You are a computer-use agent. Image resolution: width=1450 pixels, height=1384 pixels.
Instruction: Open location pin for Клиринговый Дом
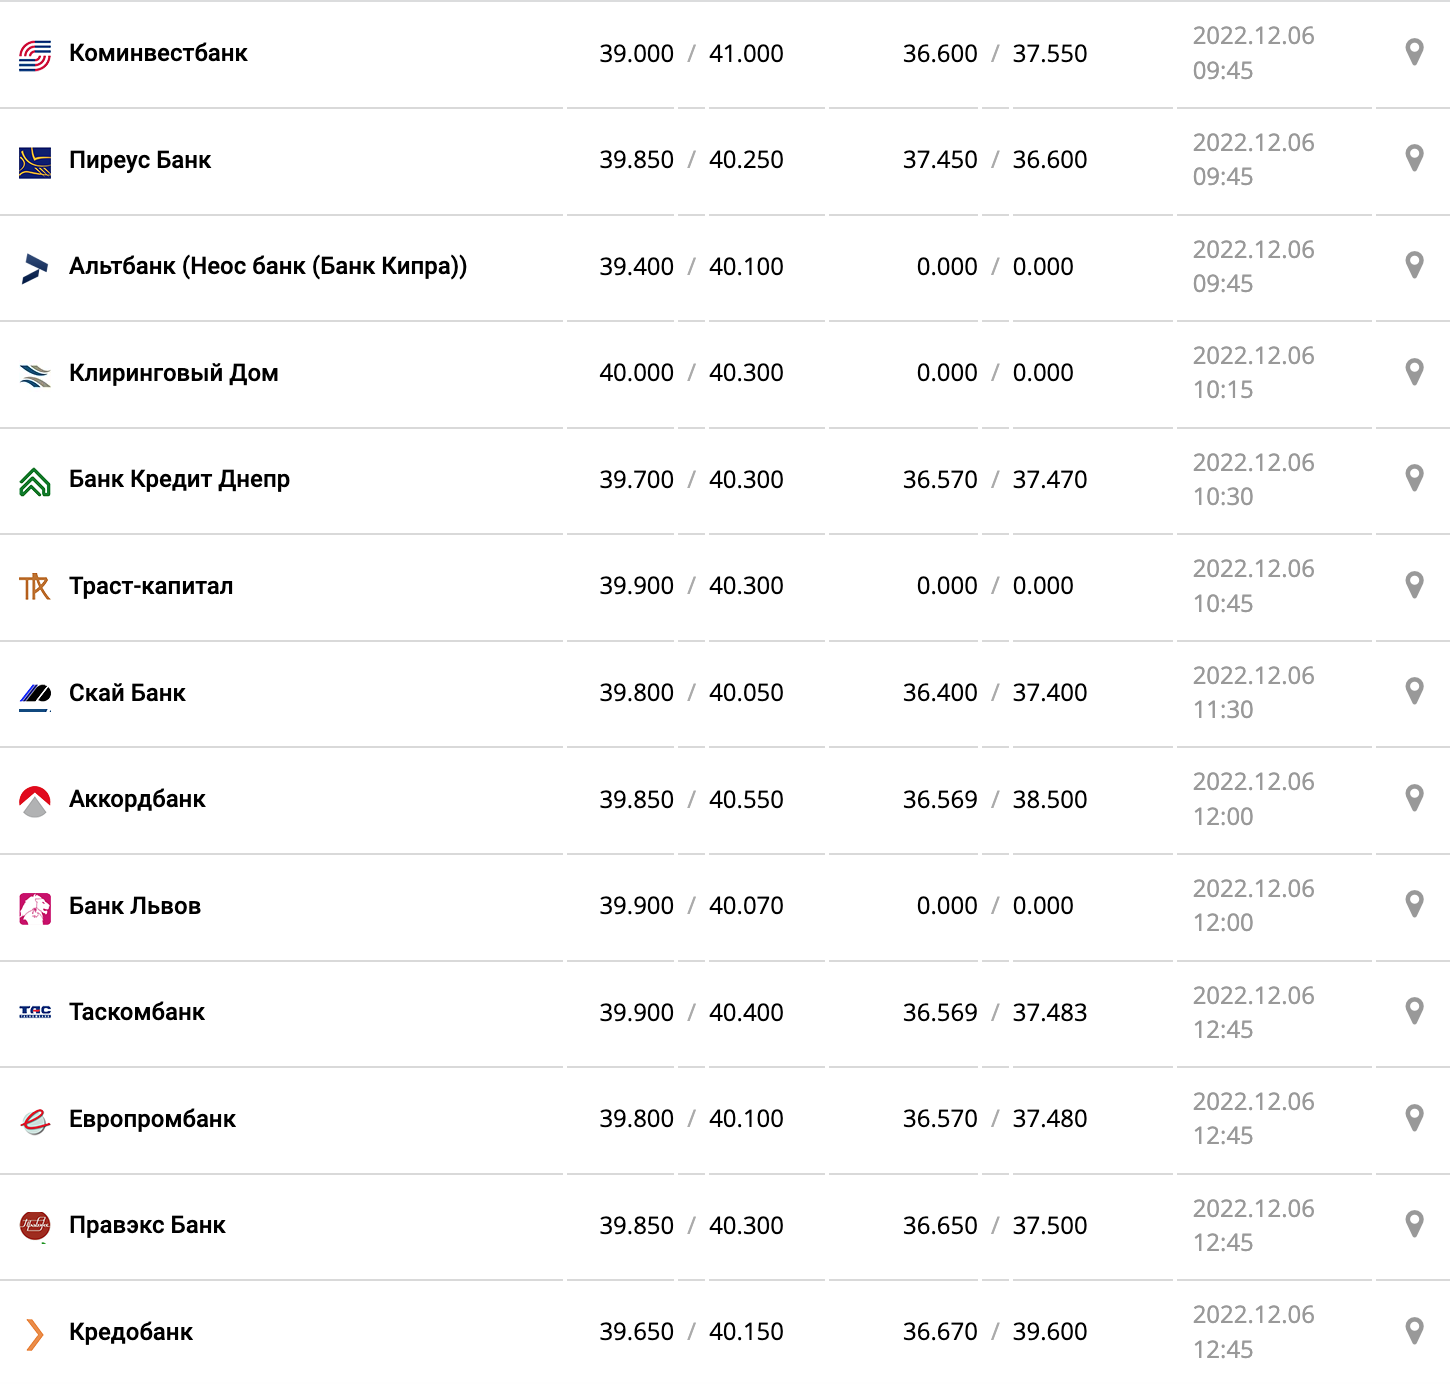(x=1414, y=372)
